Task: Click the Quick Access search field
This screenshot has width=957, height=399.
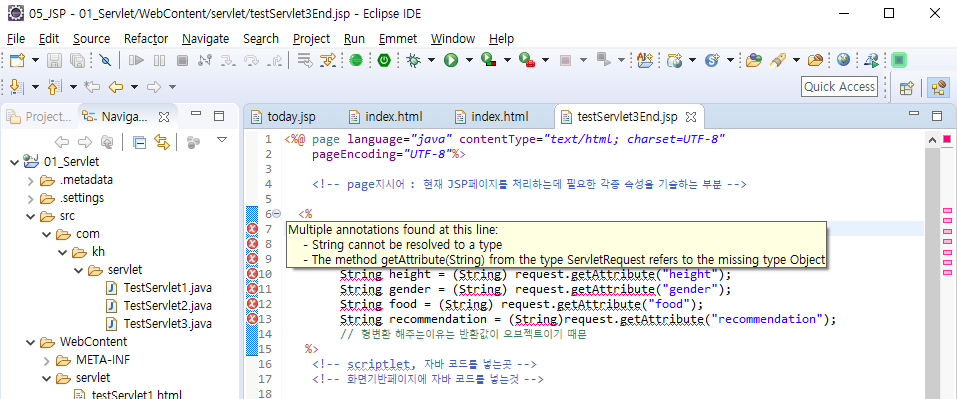Action: (x=839, y=87)
